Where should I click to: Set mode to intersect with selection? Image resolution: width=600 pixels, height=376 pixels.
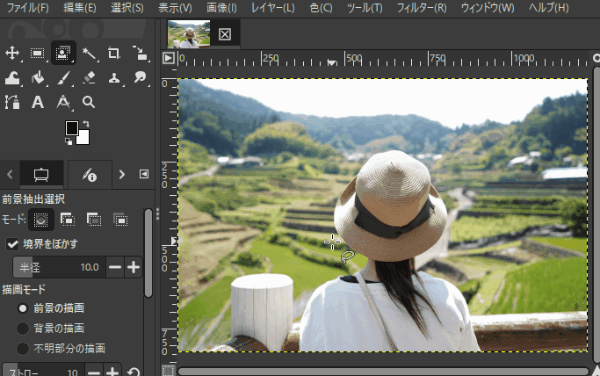click(121, 220)
